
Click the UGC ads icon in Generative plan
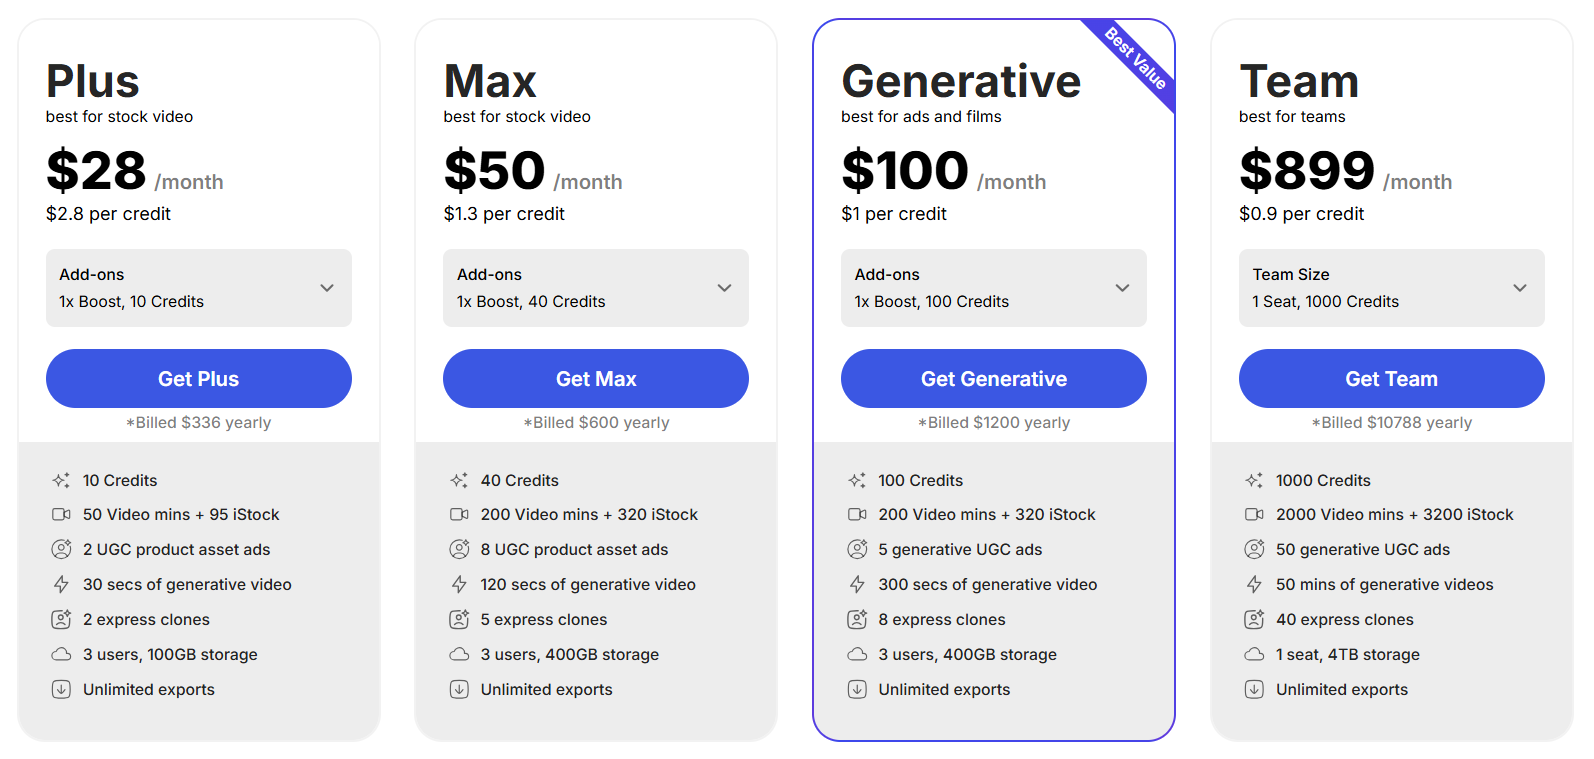(x=857, y=549)
